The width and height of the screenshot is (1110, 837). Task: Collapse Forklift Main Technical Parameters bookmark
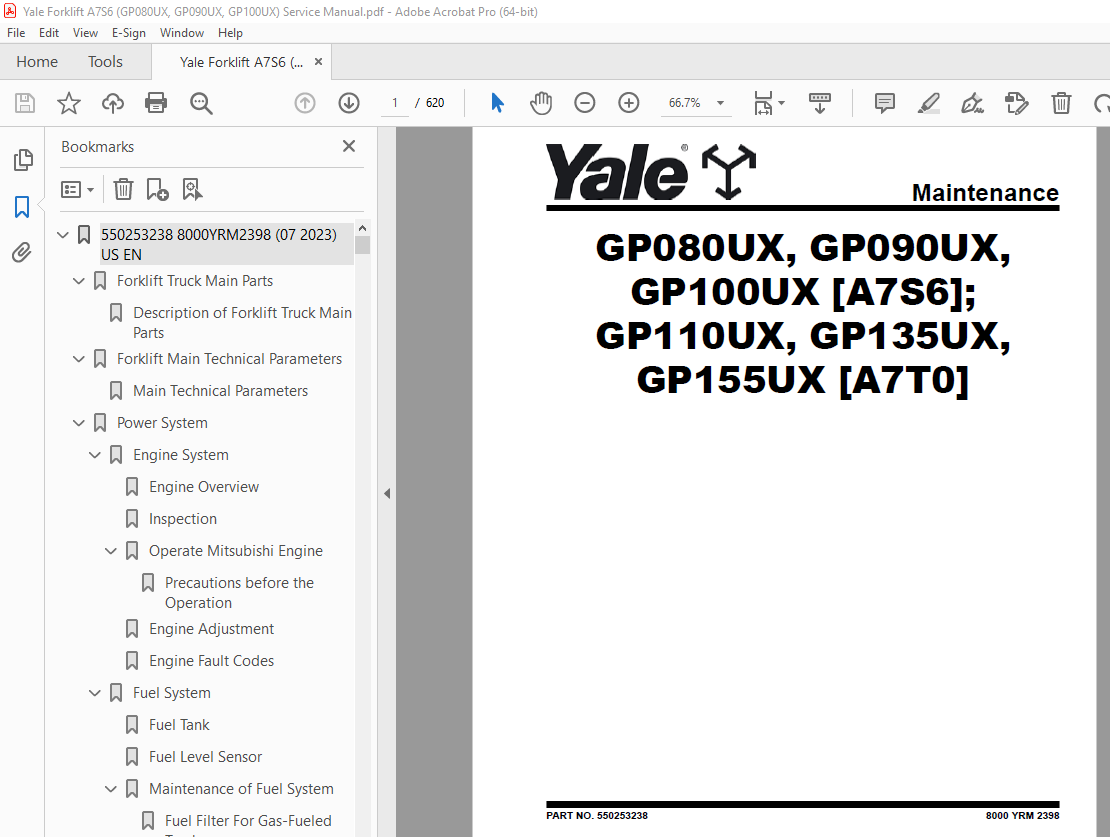point(79,359)
